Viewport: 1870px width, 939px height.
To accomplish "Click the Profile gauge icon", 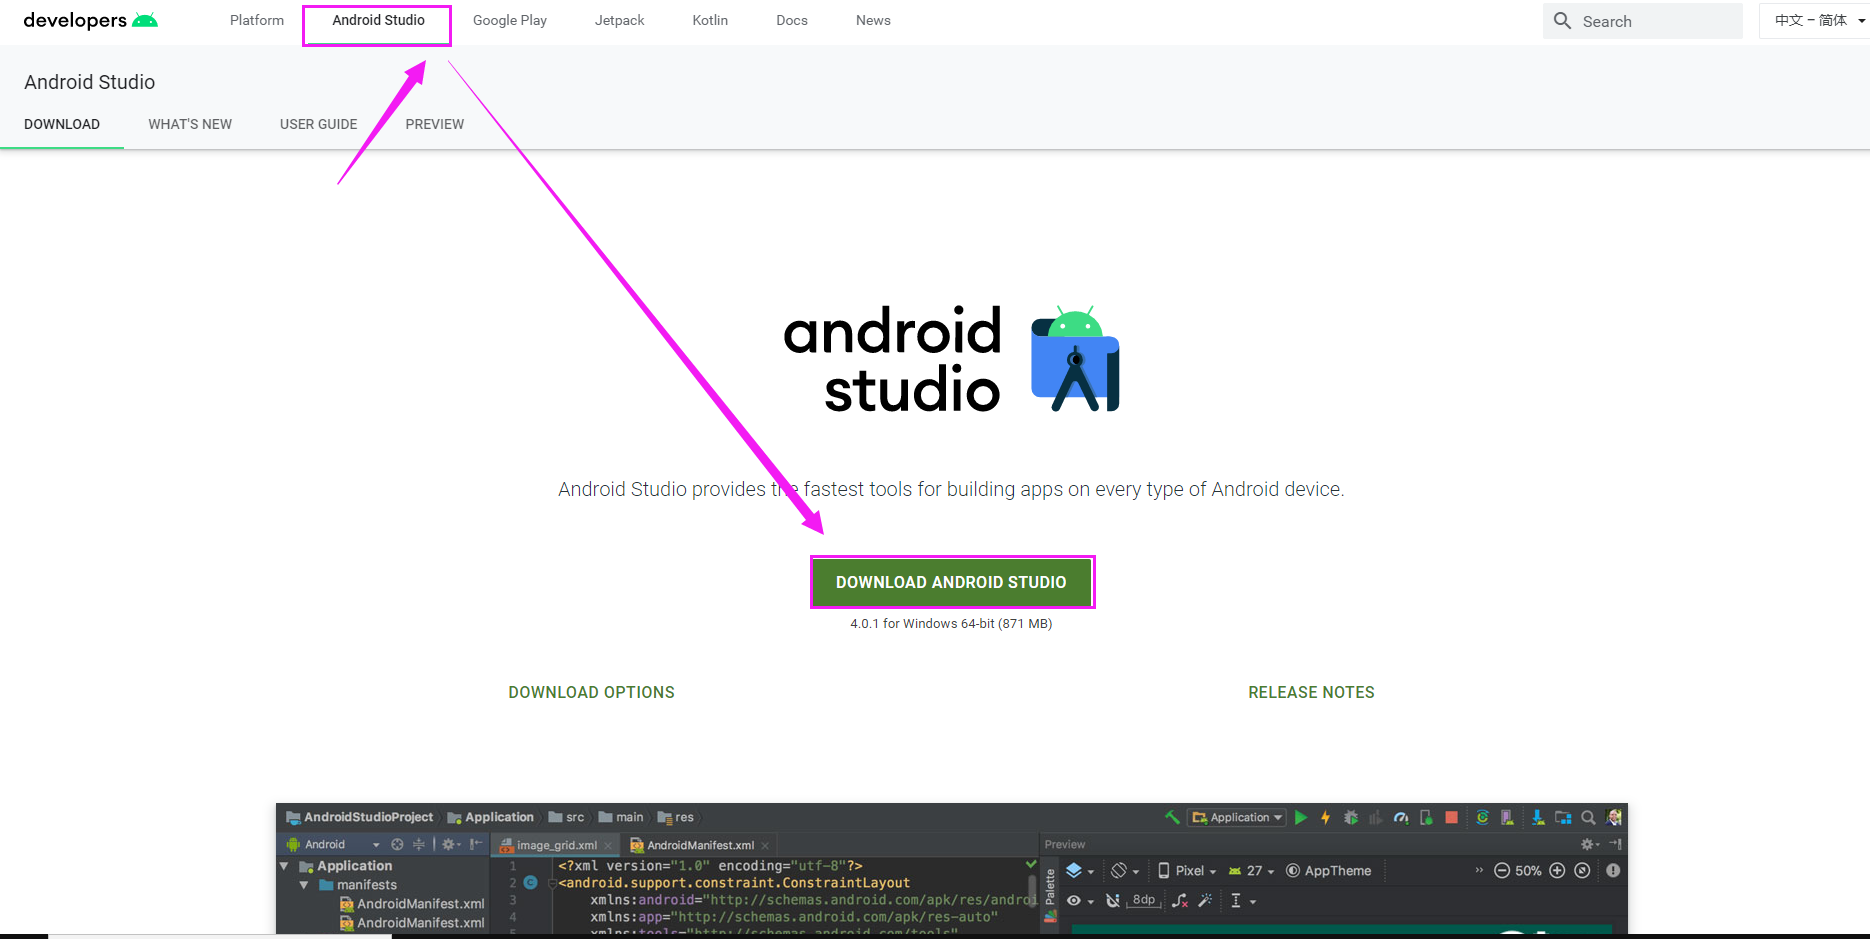I will [x=1401, y=817].
